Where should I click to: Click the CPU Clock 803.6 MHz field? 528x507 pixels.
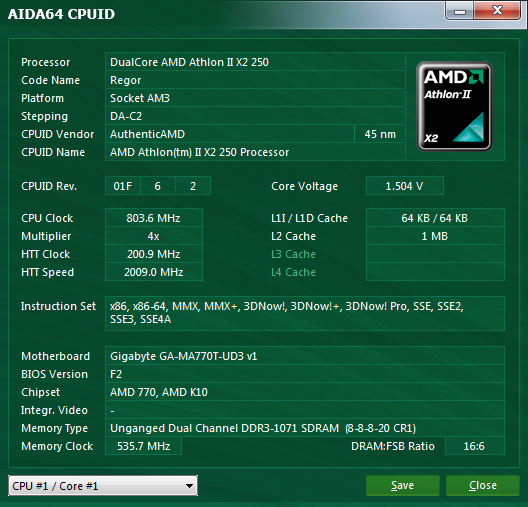pos(154,218)
